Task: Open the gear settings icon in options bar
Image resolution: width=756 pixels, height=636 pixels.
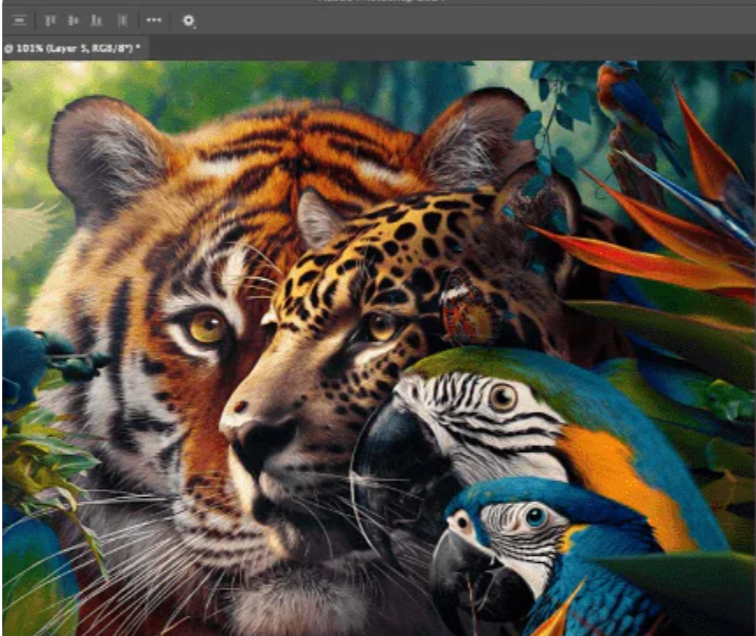Action: click(x=189, y=21)
